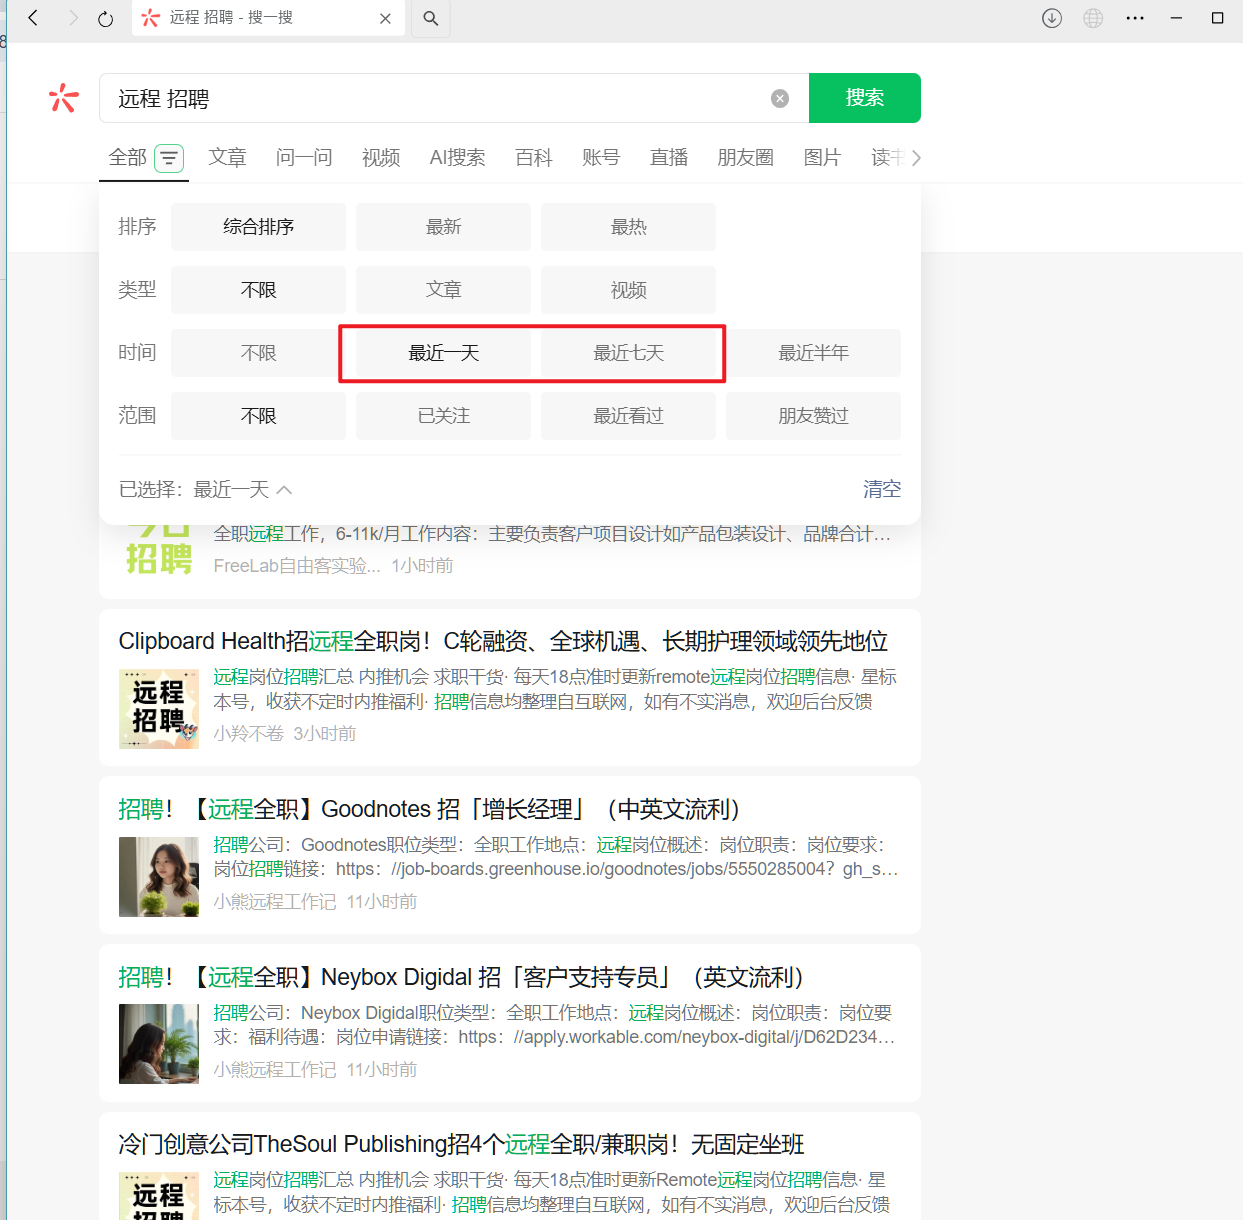Open the downloads icon in the title bar

pos(1052,18)
